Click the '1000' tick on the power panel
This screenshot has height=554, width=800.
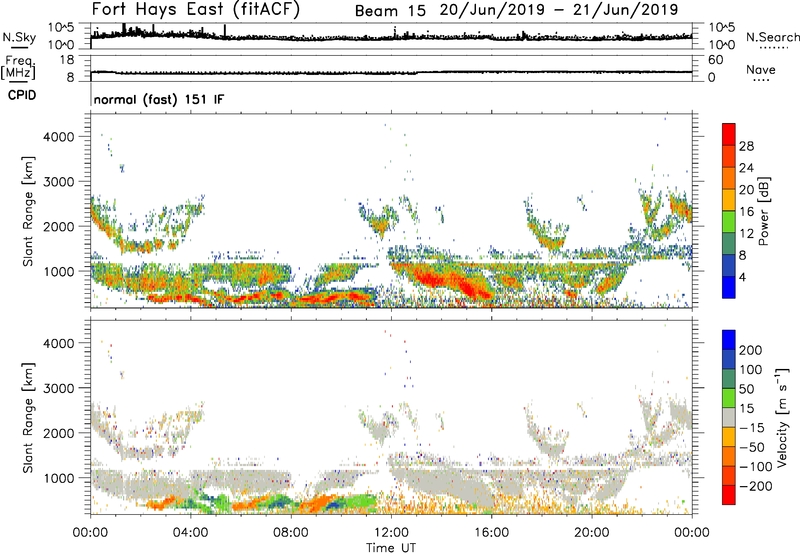[x=58, y=271]
